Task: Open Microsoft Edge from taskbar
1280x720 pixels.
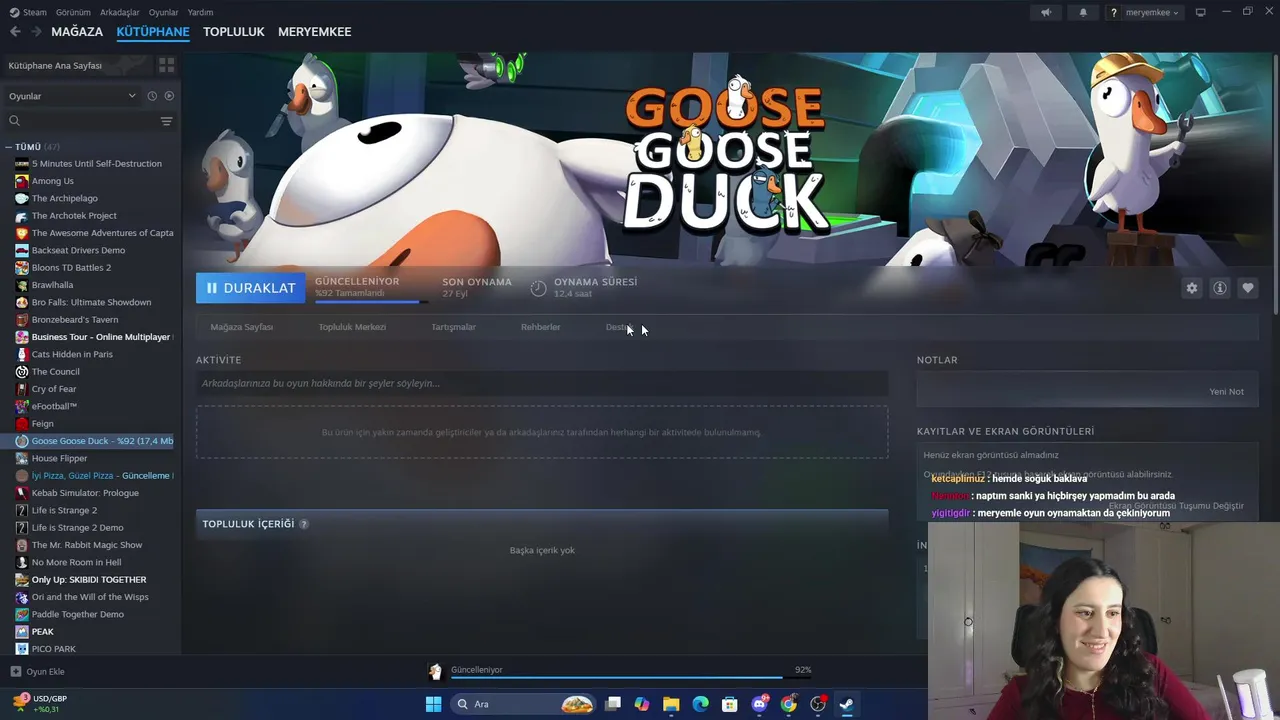Action: tap(701, 704)
